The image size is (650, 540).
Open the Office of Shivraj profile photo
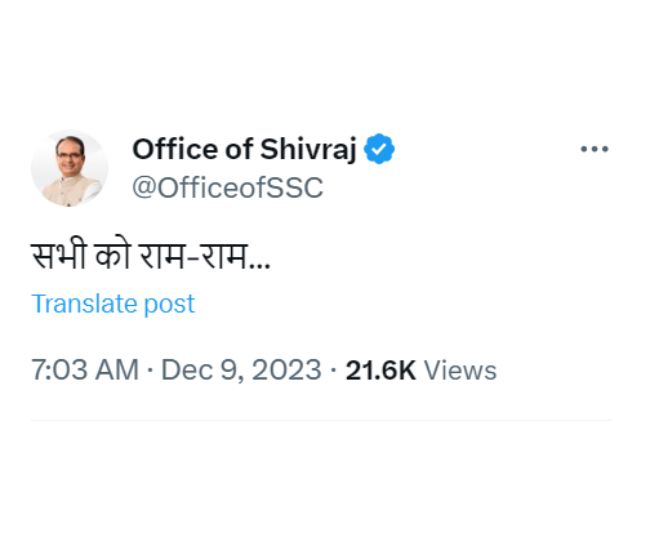pos(69,168)
